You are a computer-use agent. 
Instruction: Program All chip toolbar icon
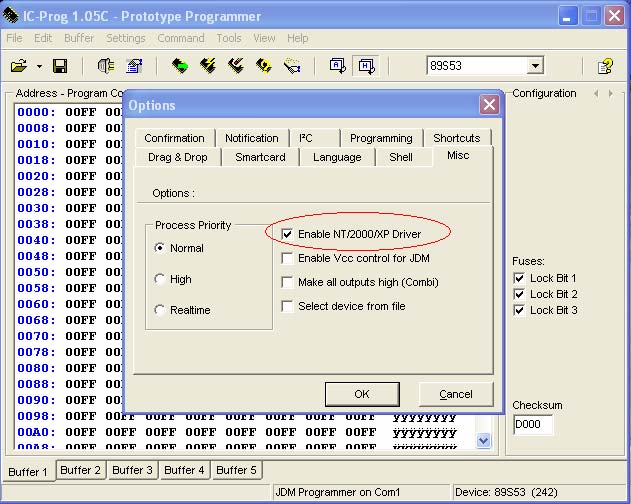click(x=208, y=66)
